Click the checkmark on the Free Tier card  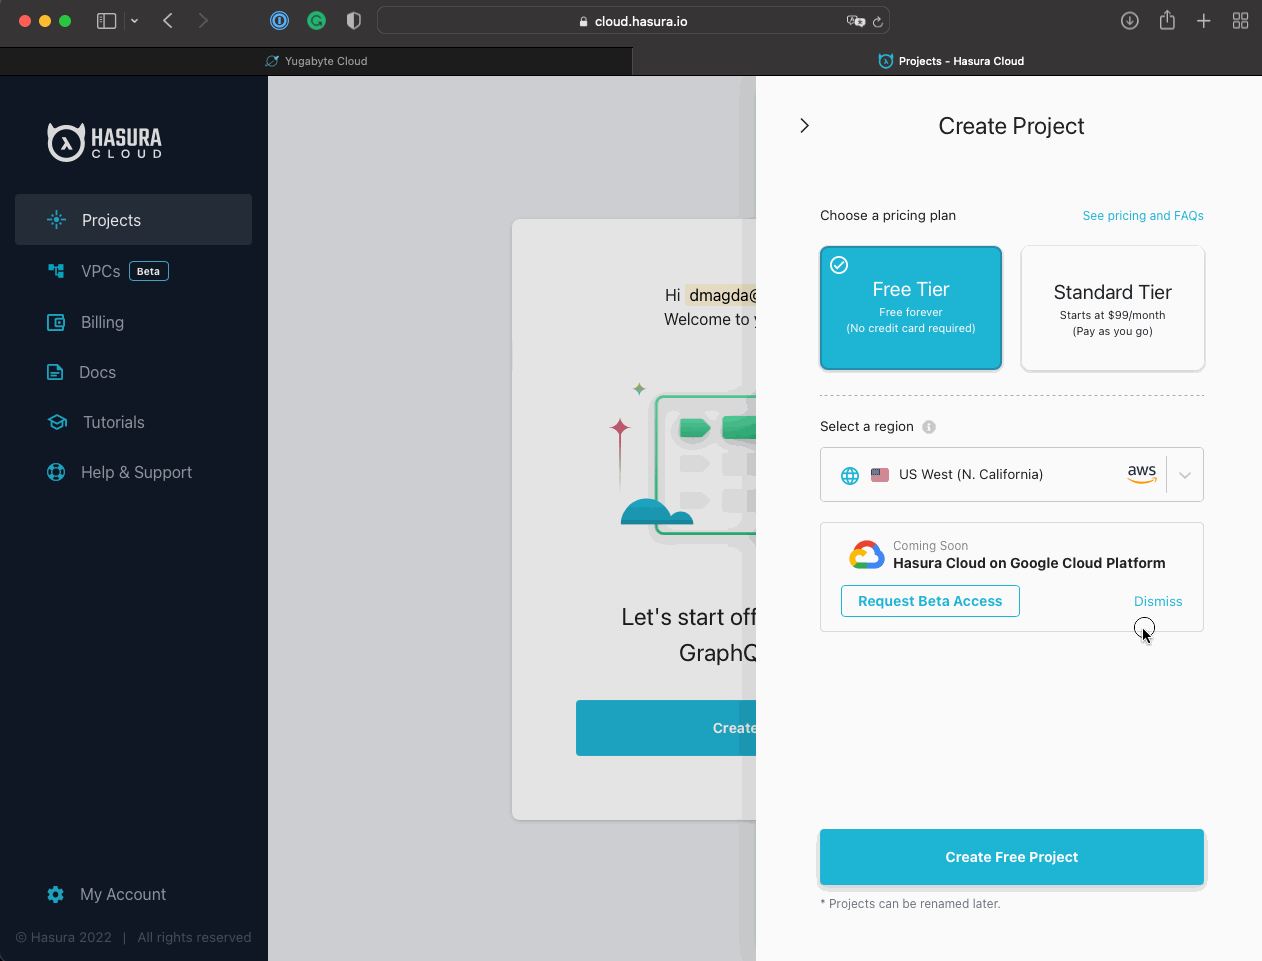(839, 265)
